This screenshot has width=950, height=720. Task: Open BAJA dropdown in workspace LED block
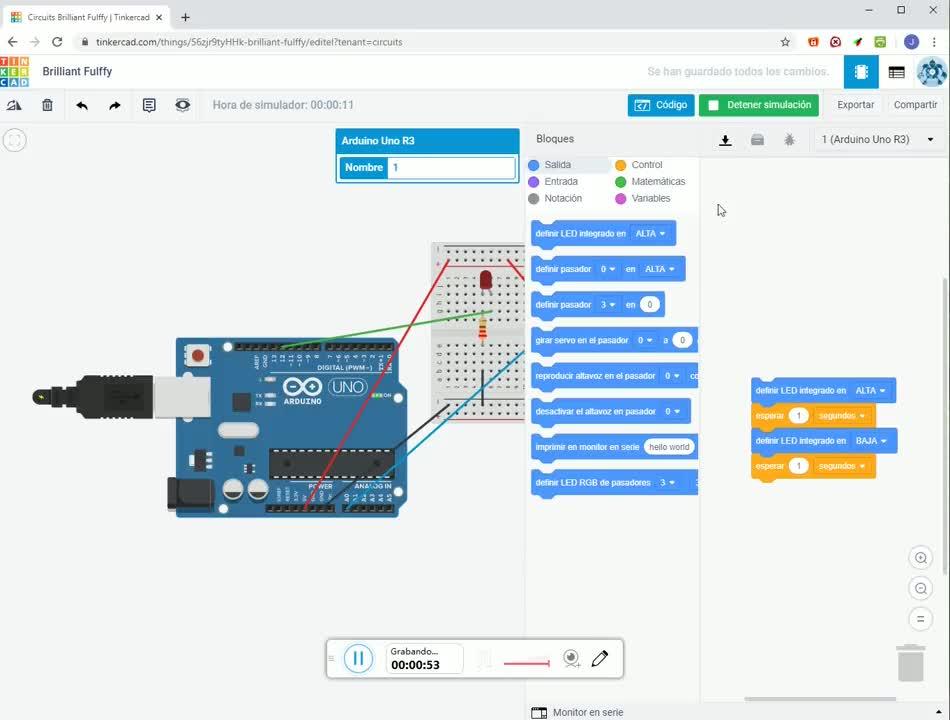tap(871, 441)
